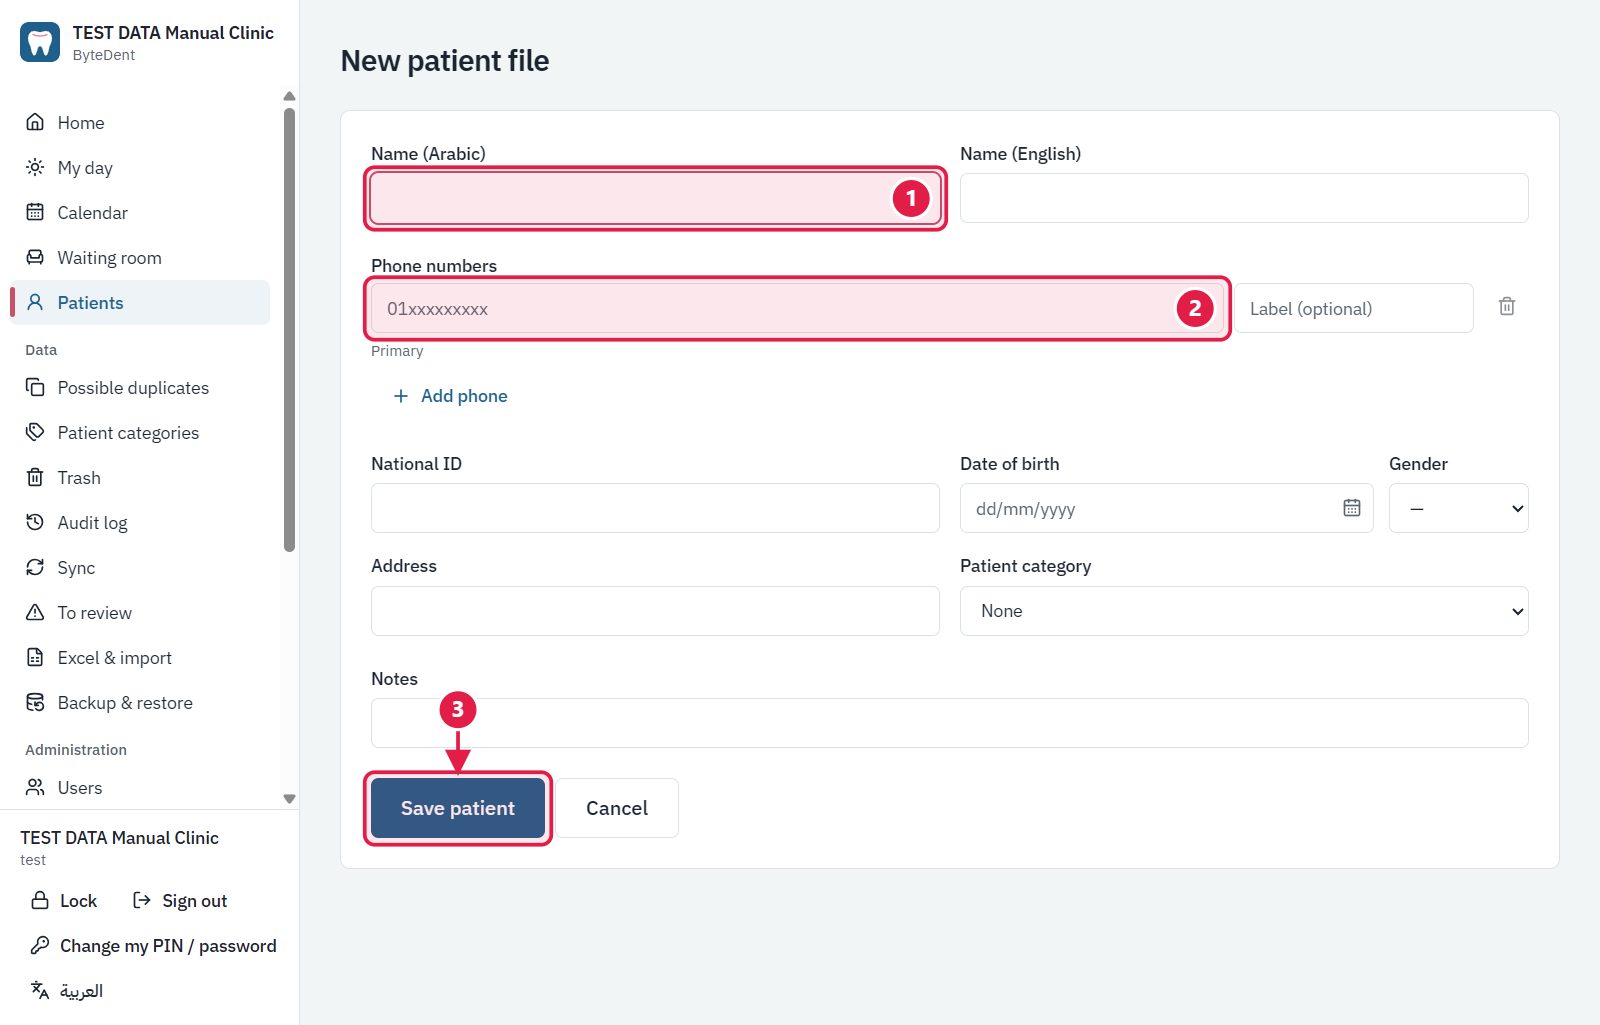The height and width of the screenshot is (1025, 1600).
Task: Click the Trash bin icon in the sidebar
Action: coord(35,477)
